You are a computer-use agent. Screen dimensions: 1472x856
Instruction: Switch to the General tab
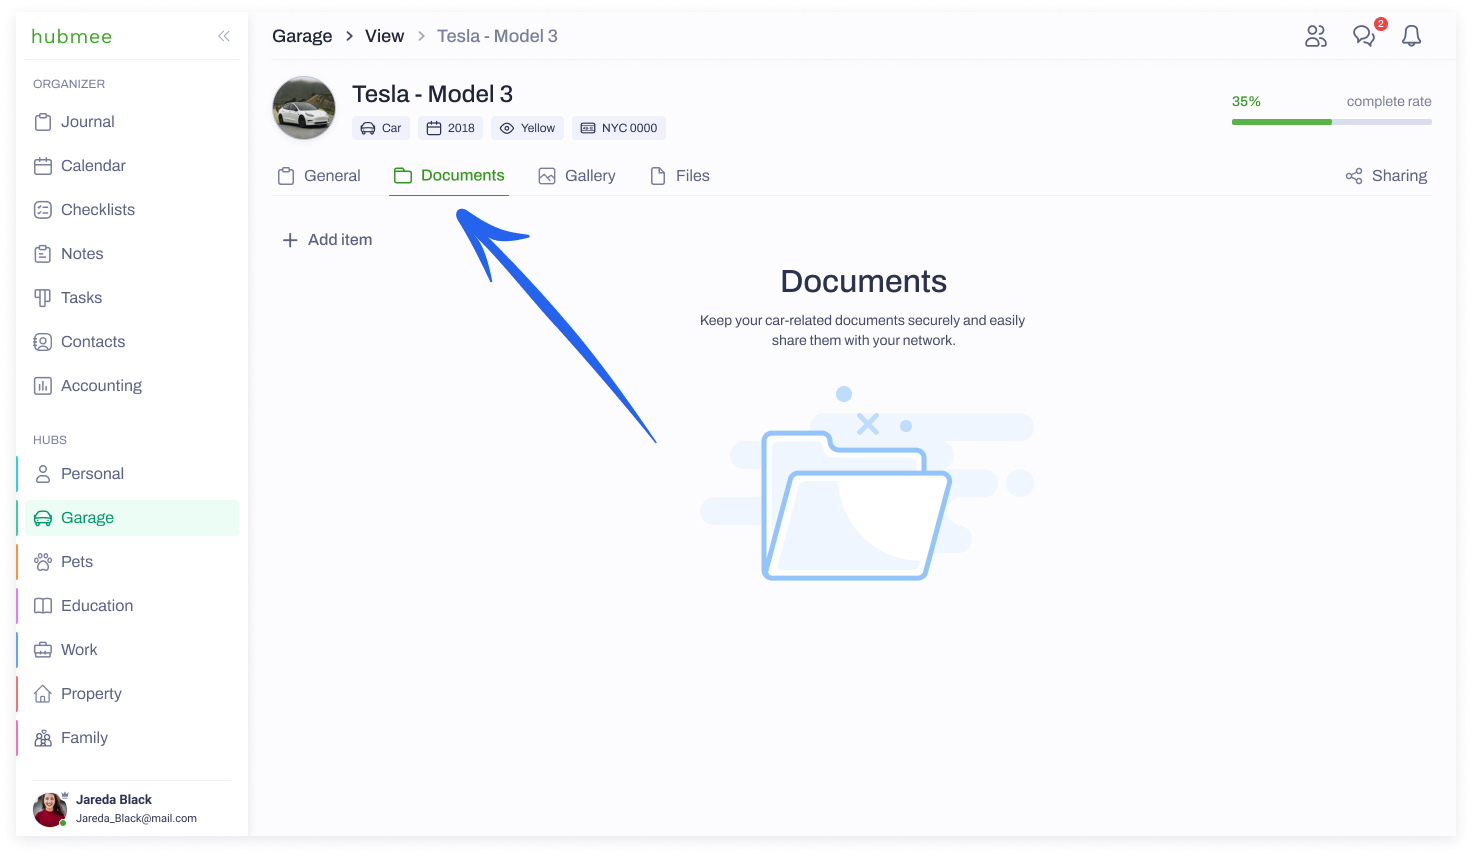(x=319, y=176)
